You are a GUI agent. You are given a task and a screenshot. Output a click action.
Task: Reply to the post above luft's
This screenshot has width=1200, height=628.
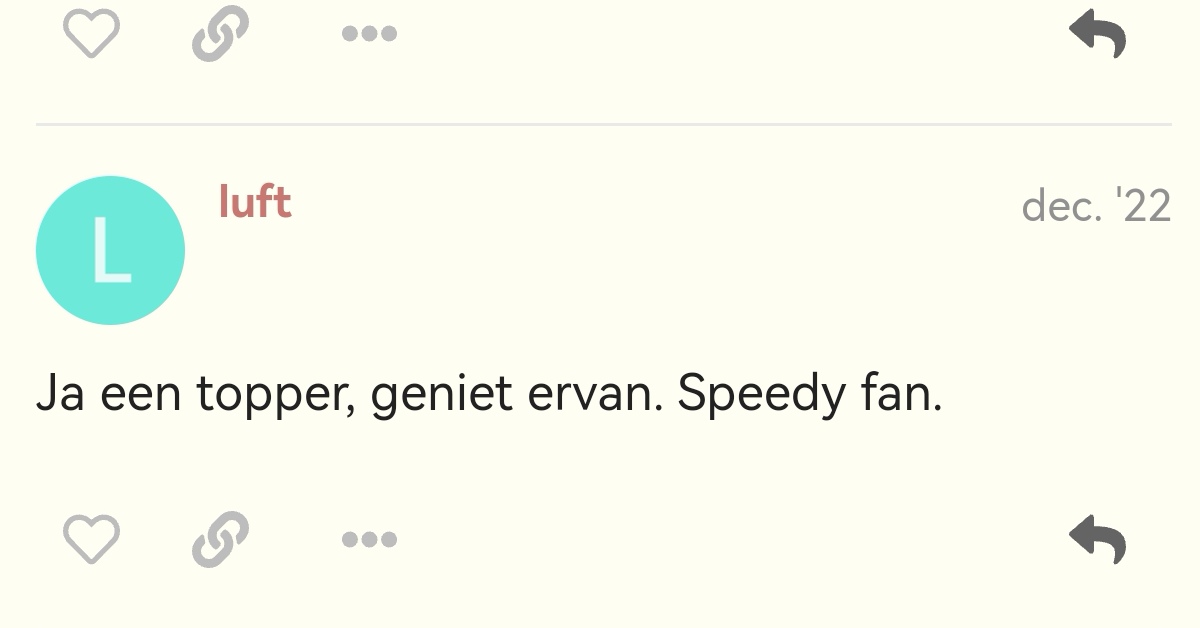pos(1098,33)
